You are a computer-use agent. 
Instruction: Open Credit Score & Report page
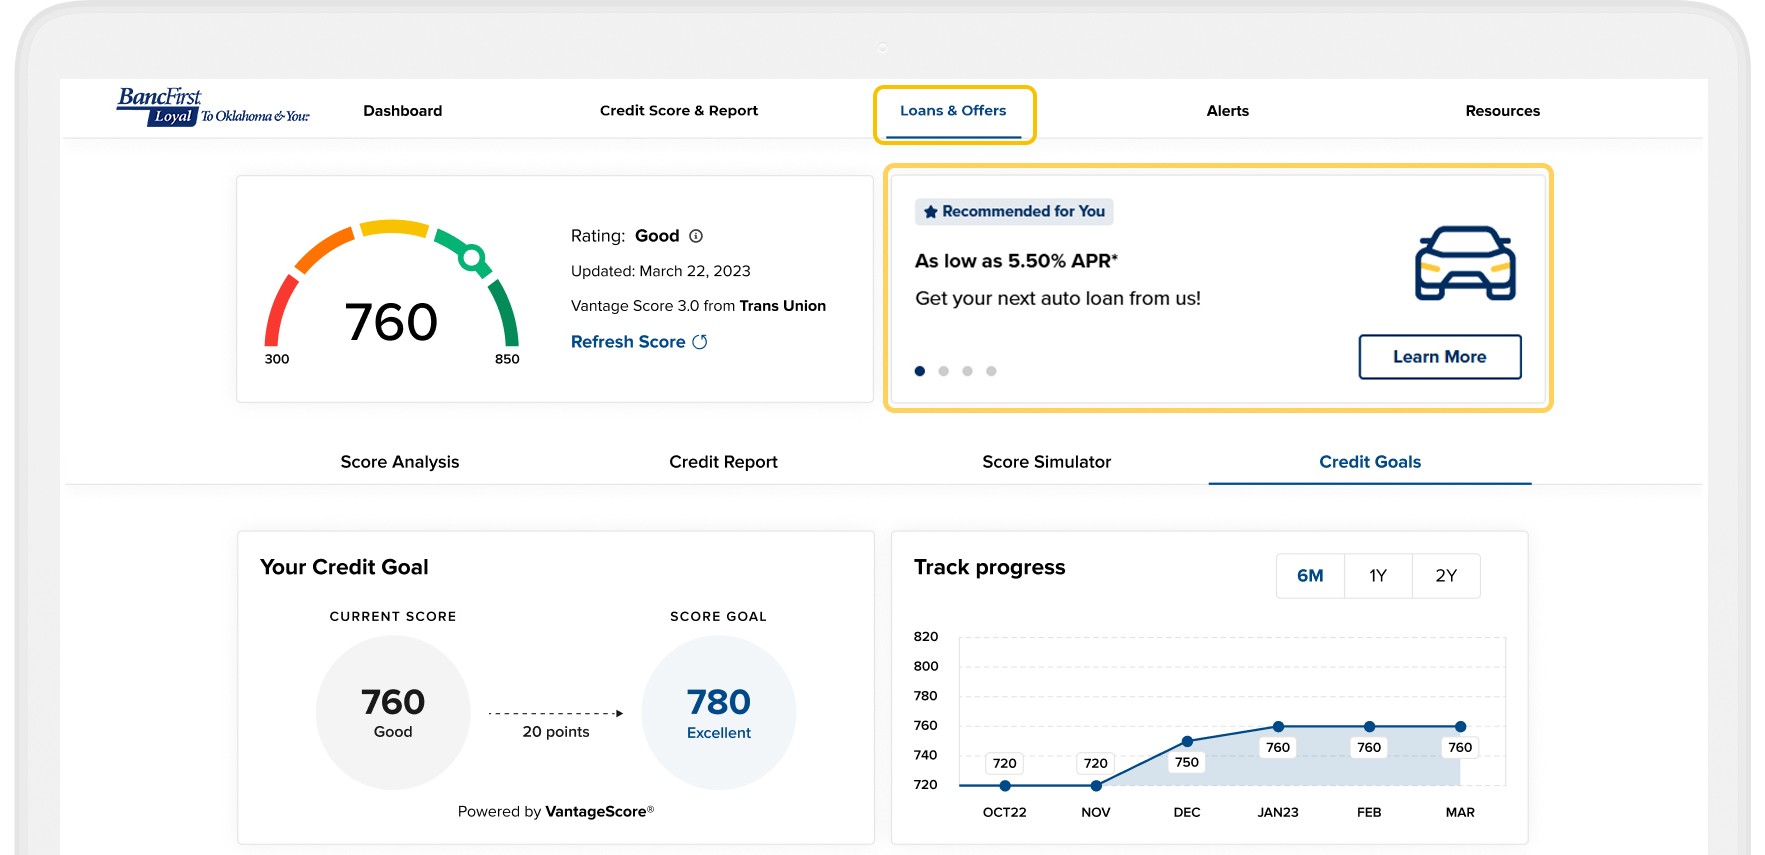[678, 111]
